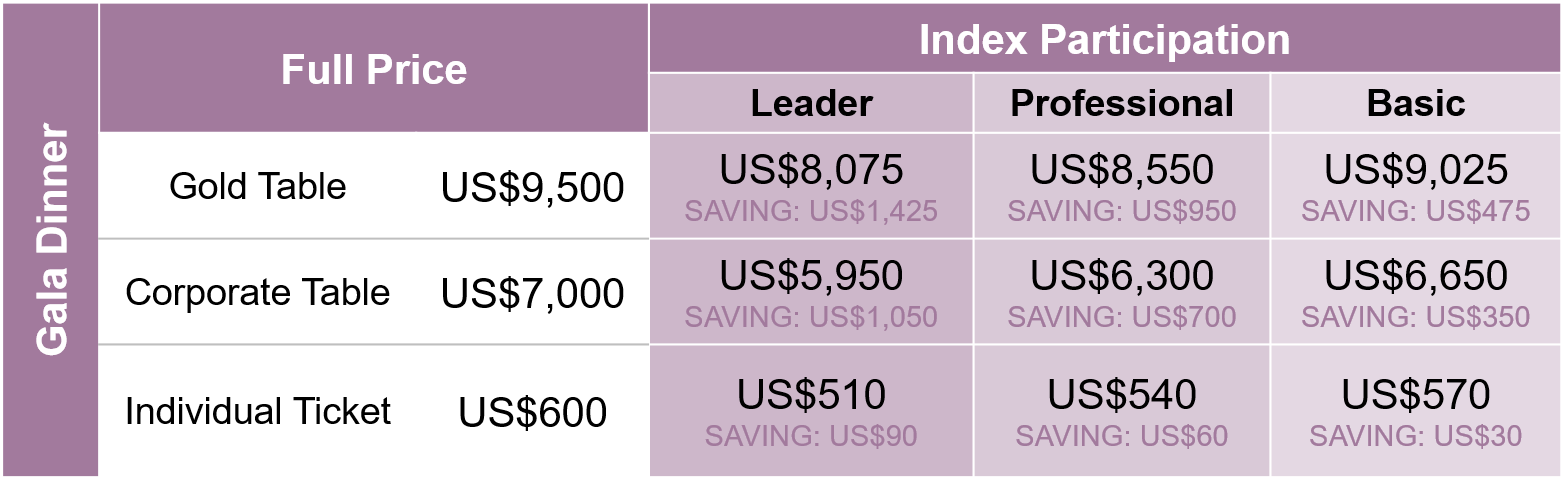The width and height of the screenshot is (1564, 480).
Task: Click the SAVING: US$30 text
Action: point(1416,436)
